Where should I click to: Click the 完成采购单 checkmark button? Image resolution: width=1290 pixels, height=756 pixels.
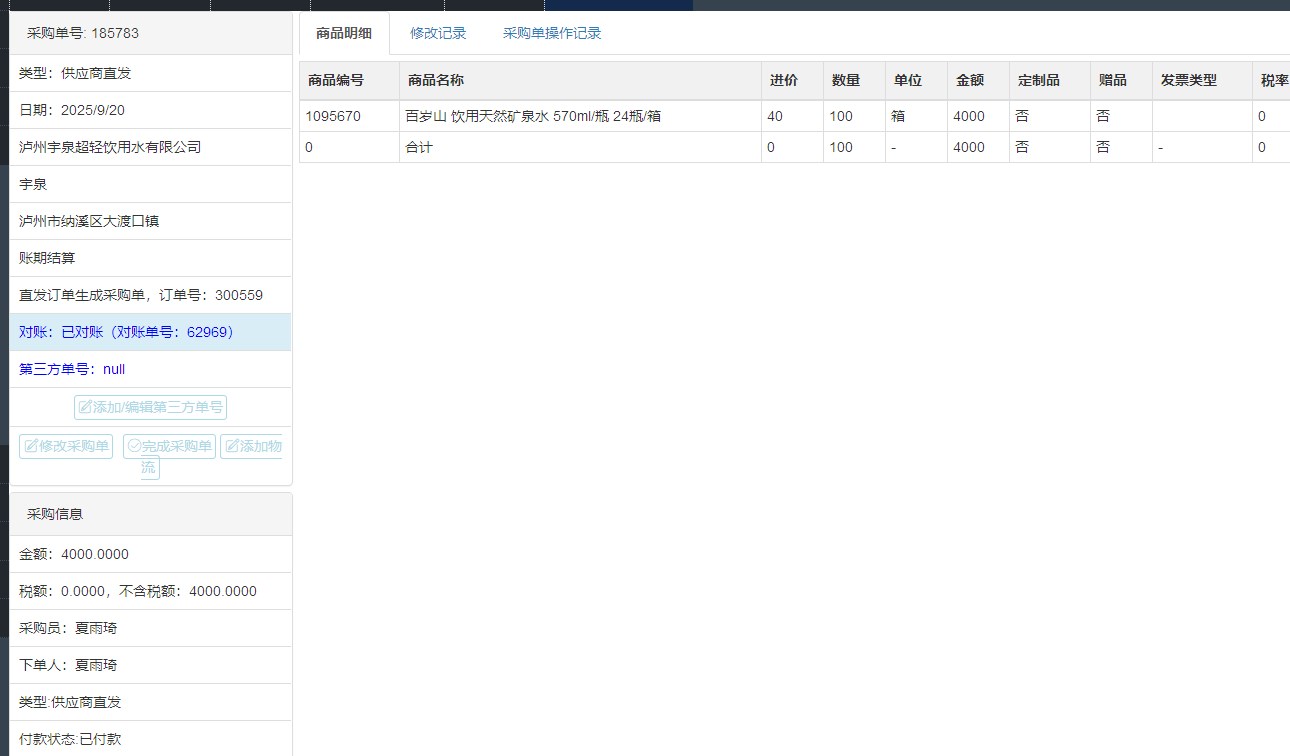click(169, 446)
